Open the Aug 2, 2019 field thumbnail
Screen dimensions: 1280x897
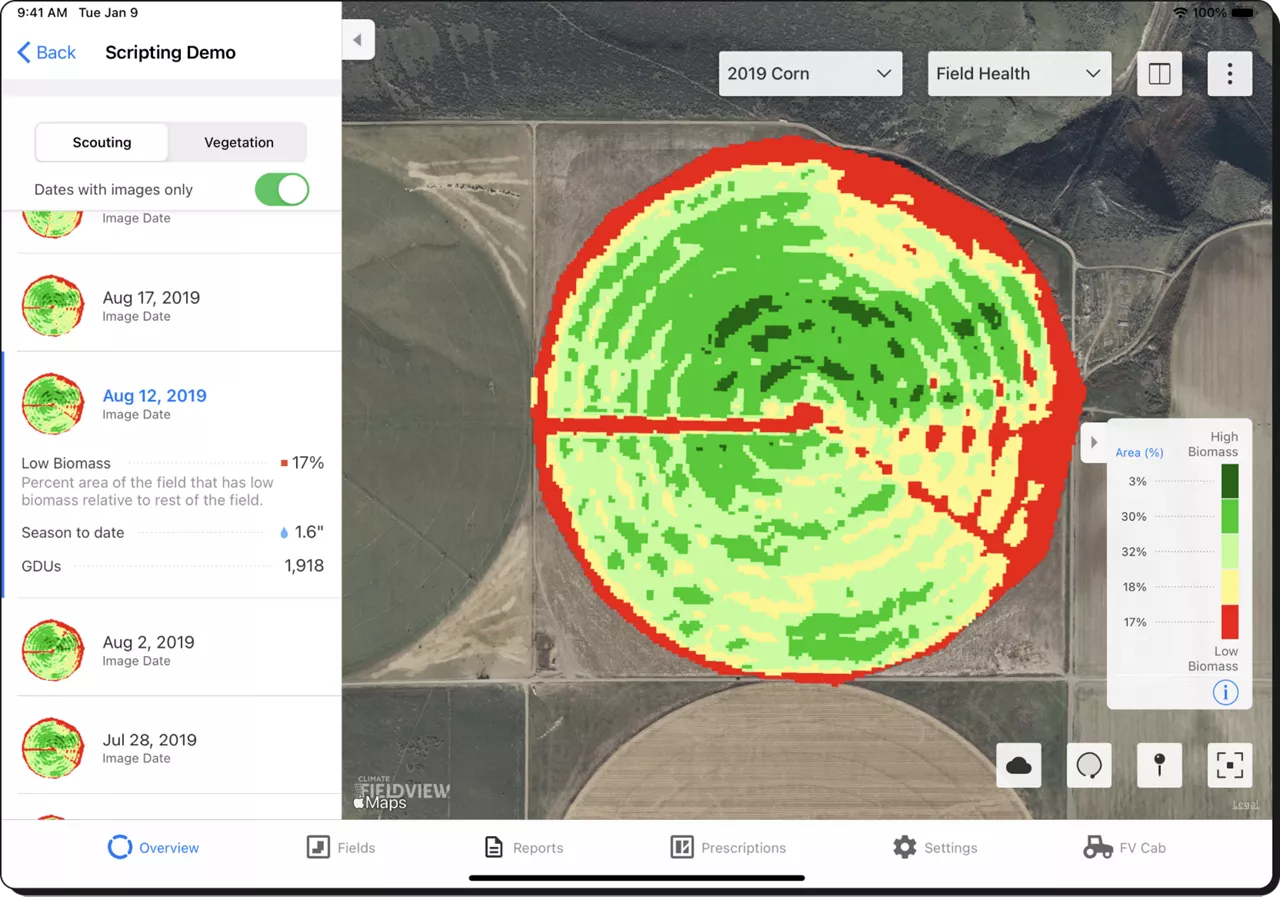53,650
